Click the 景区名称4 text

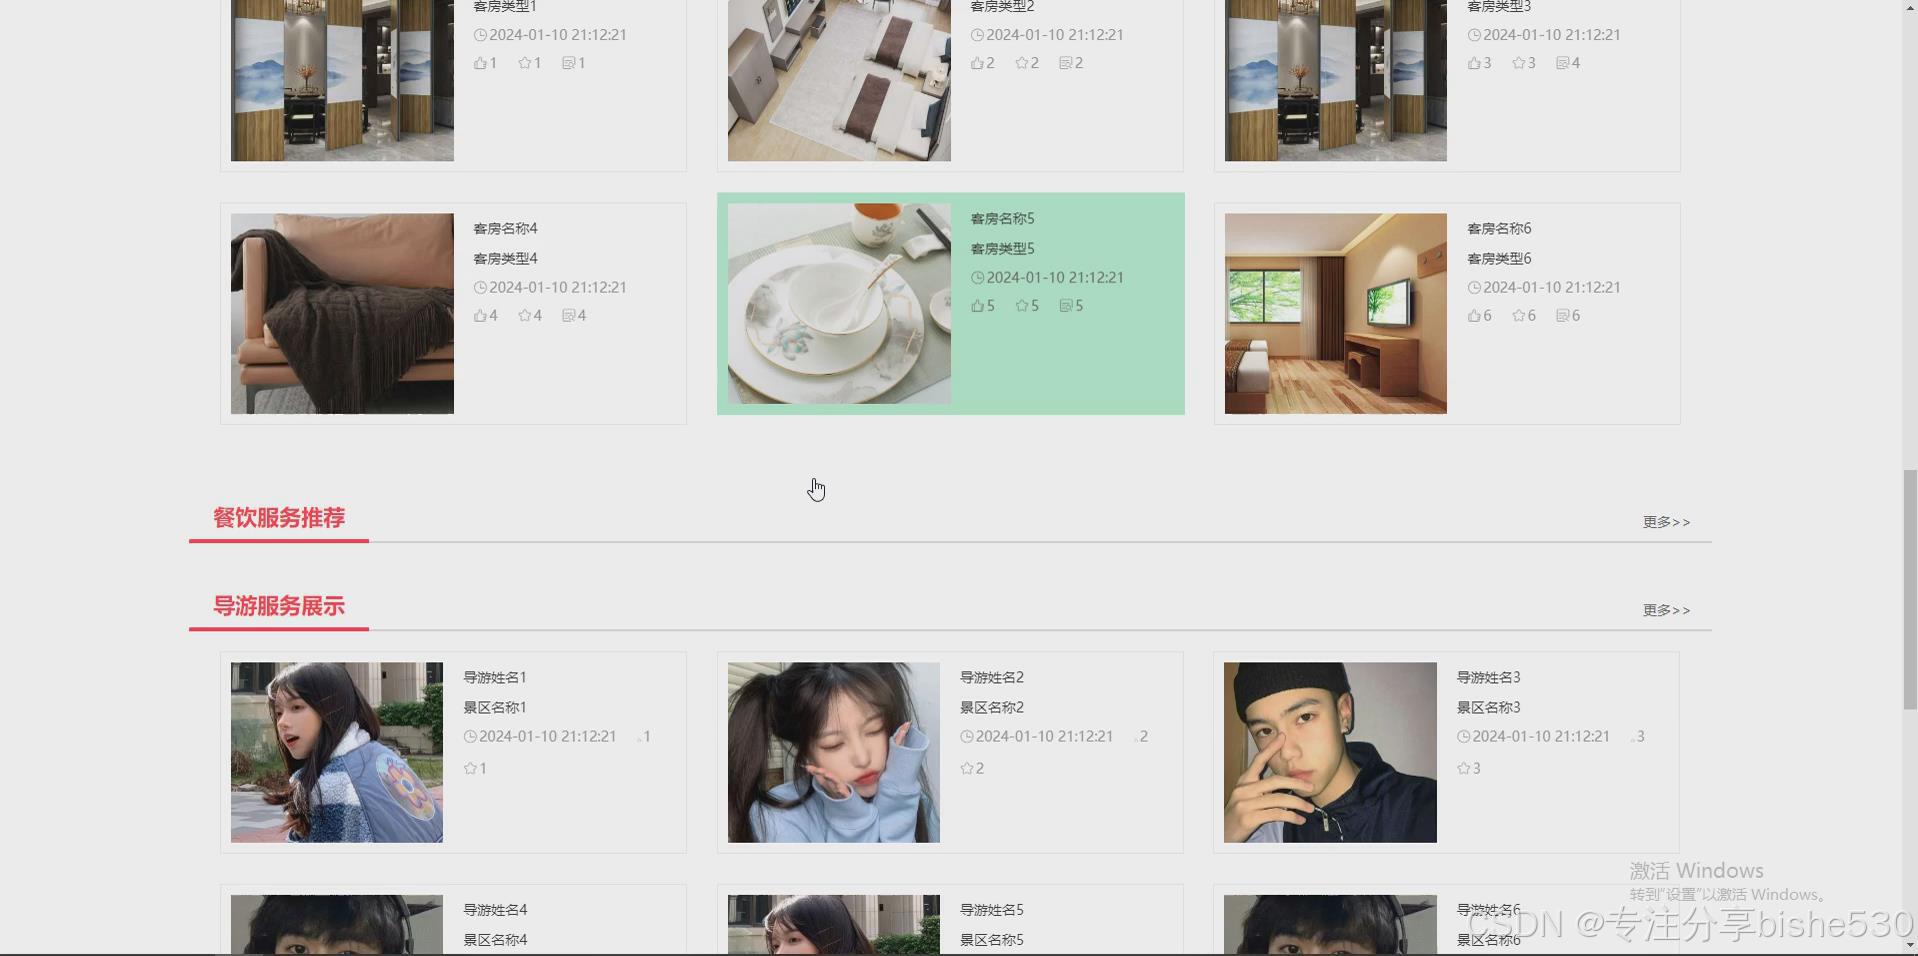click(x=495, y=941)
